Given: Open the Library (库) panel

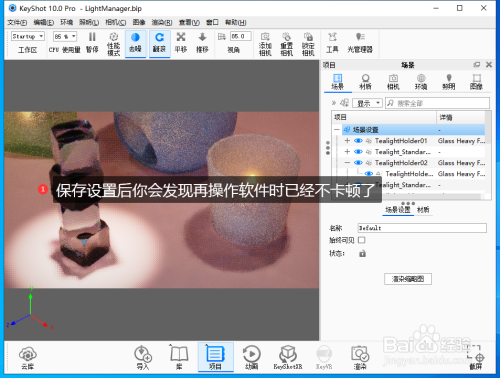Looking at the screenshot, I should point(179,358).
